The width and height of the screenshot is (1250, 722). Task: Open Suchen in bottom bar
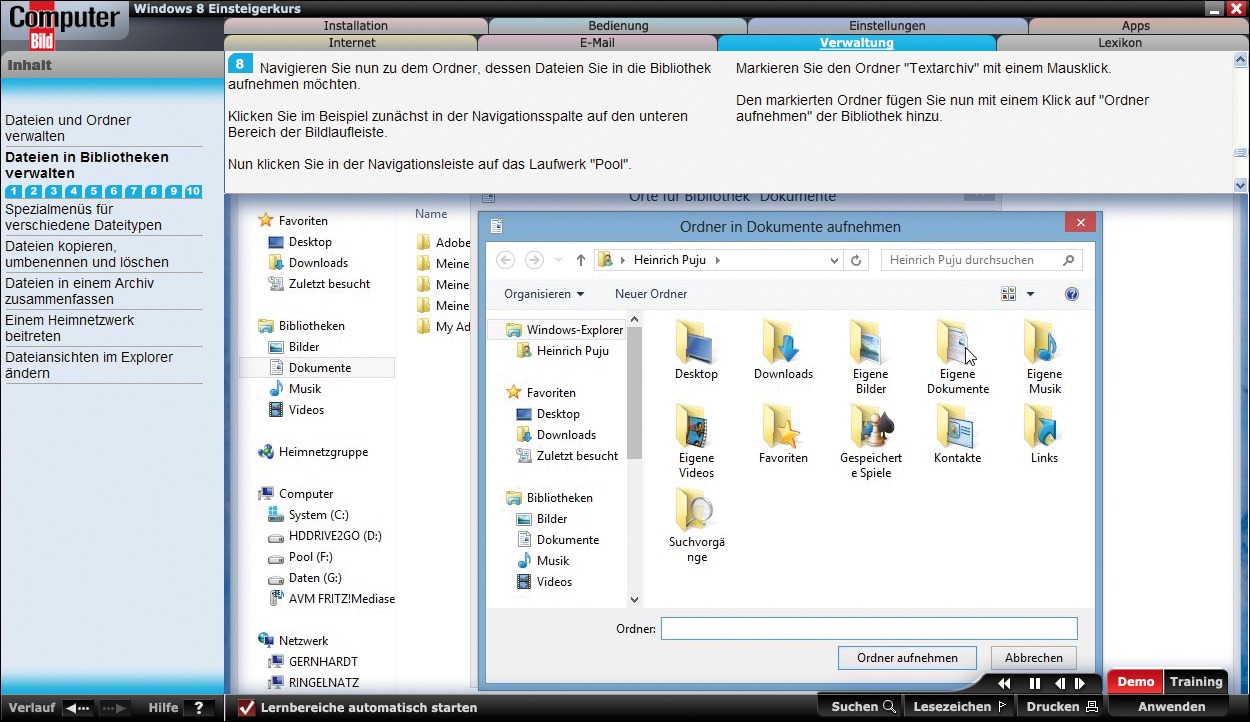pyautogui.click(x=863, y=707)
